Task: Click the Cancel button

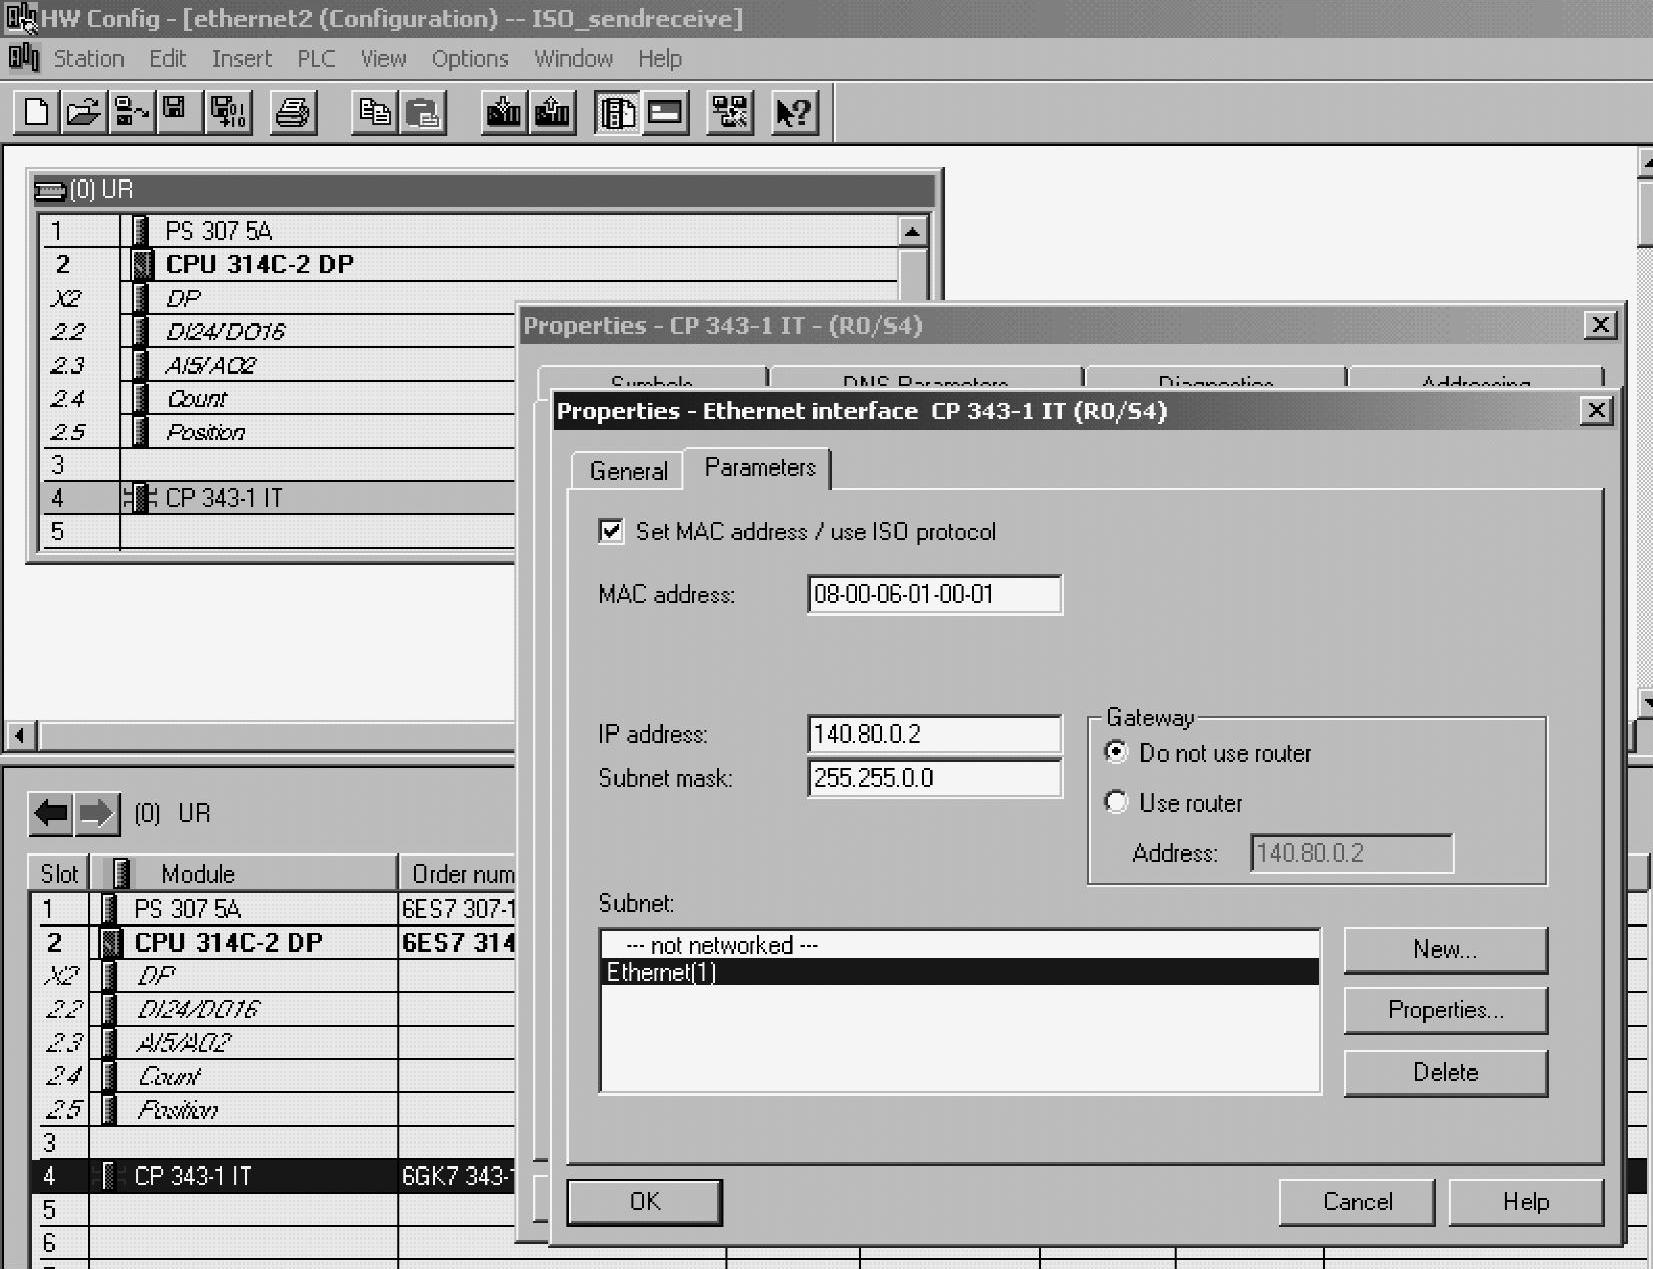Action: point(1357,1201)
